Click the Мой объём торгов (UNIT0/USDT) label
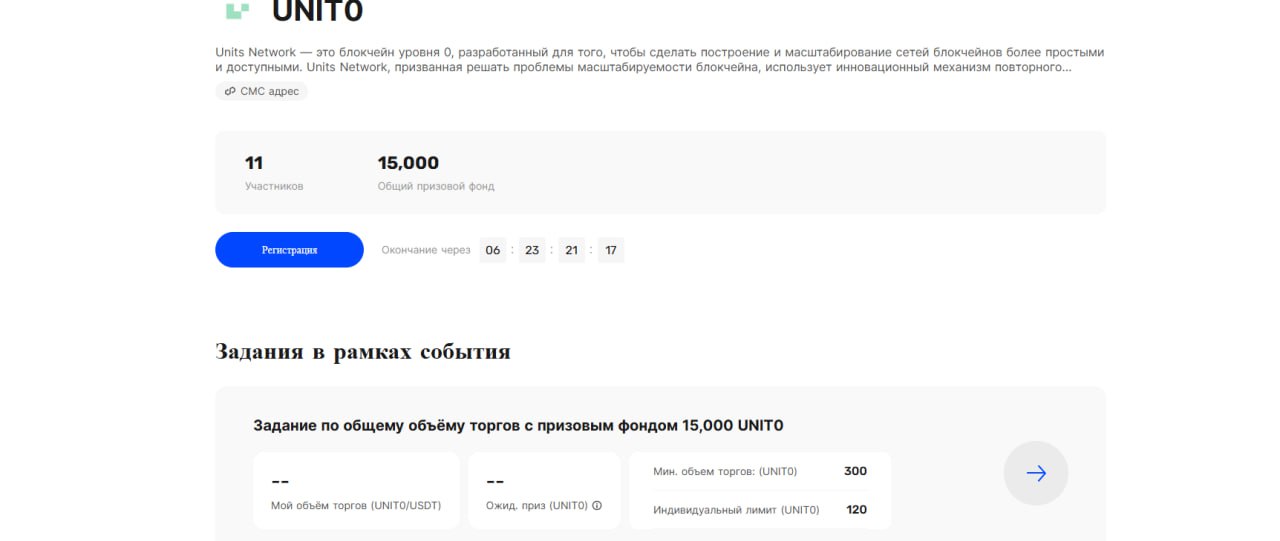Image resolution: width=1280 pixels, height=541 pixels. pos(356,506)
